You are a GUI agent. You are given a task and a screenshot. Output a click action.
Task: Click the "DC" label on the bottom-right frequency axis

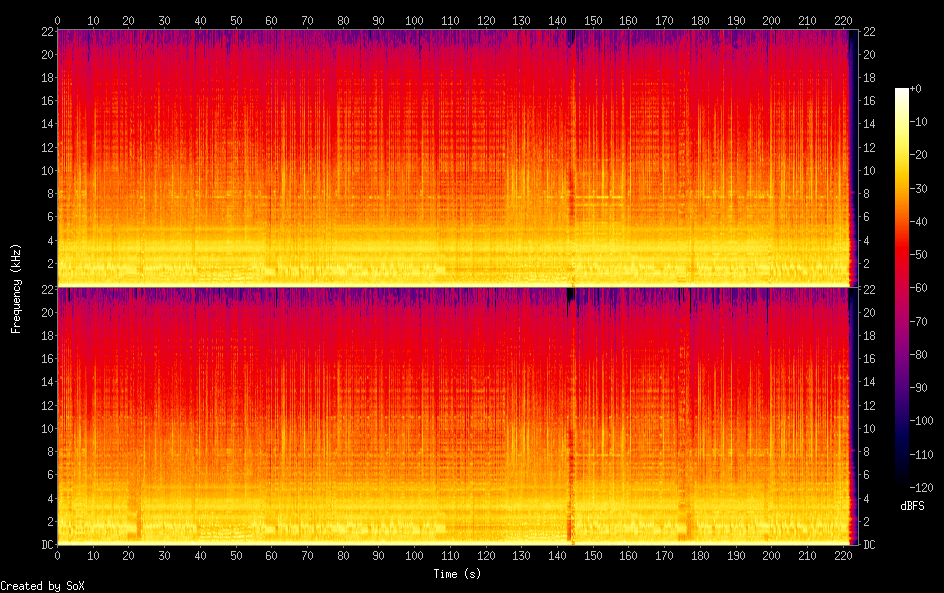click(x=869, y=545)
